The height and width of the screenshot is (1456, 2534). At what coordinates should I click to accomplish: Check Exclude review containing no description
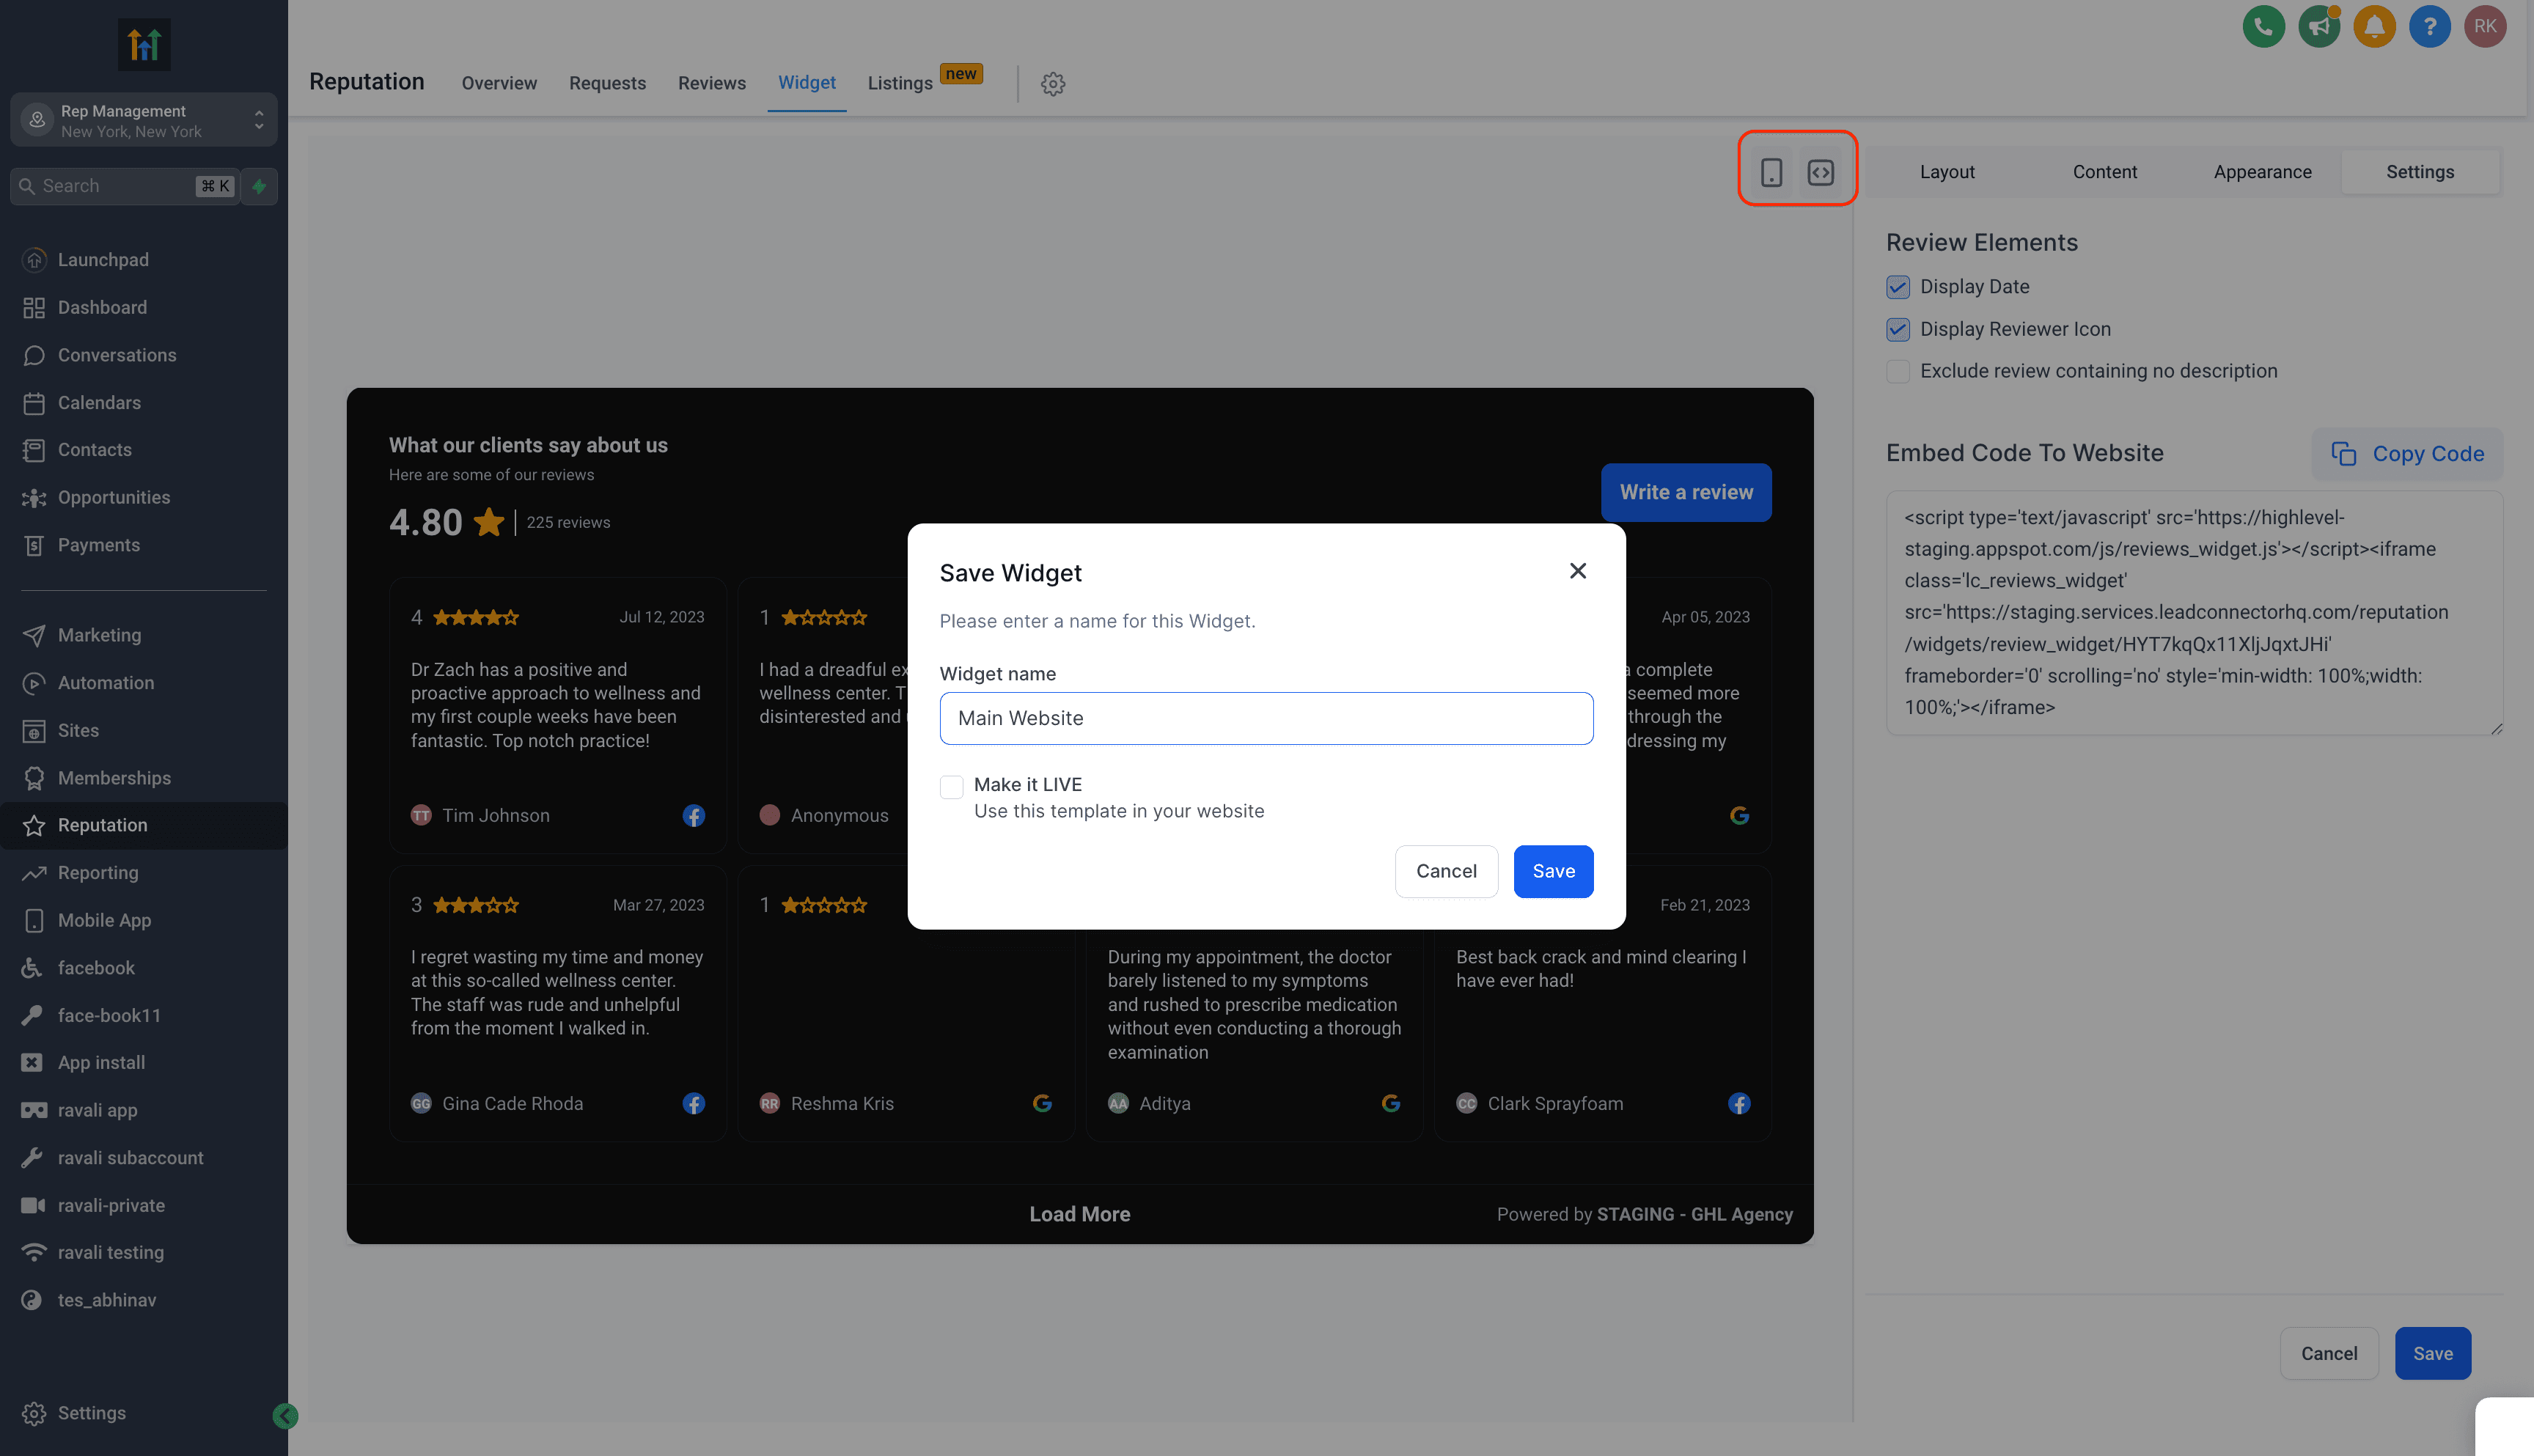[x=1898, y=371]
